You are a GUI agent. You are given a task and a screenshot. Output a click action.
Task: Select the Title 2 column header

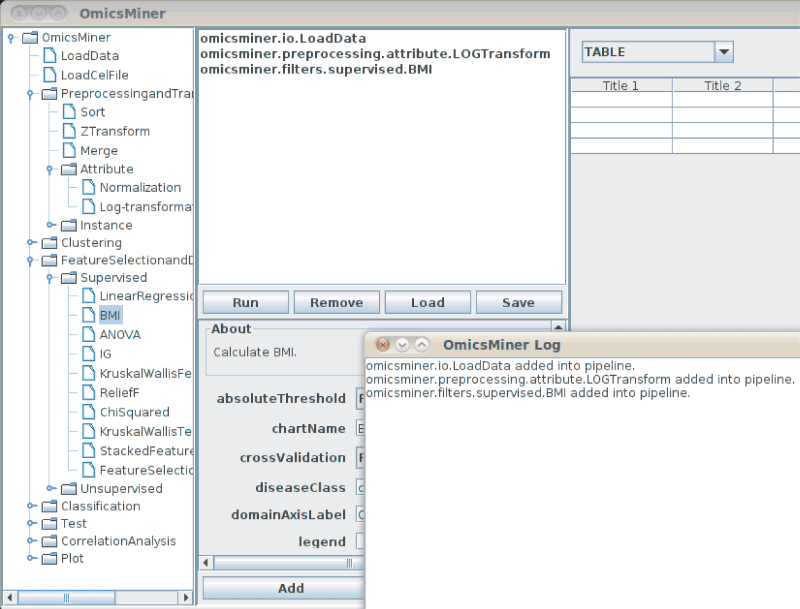[x=722, y=86]
